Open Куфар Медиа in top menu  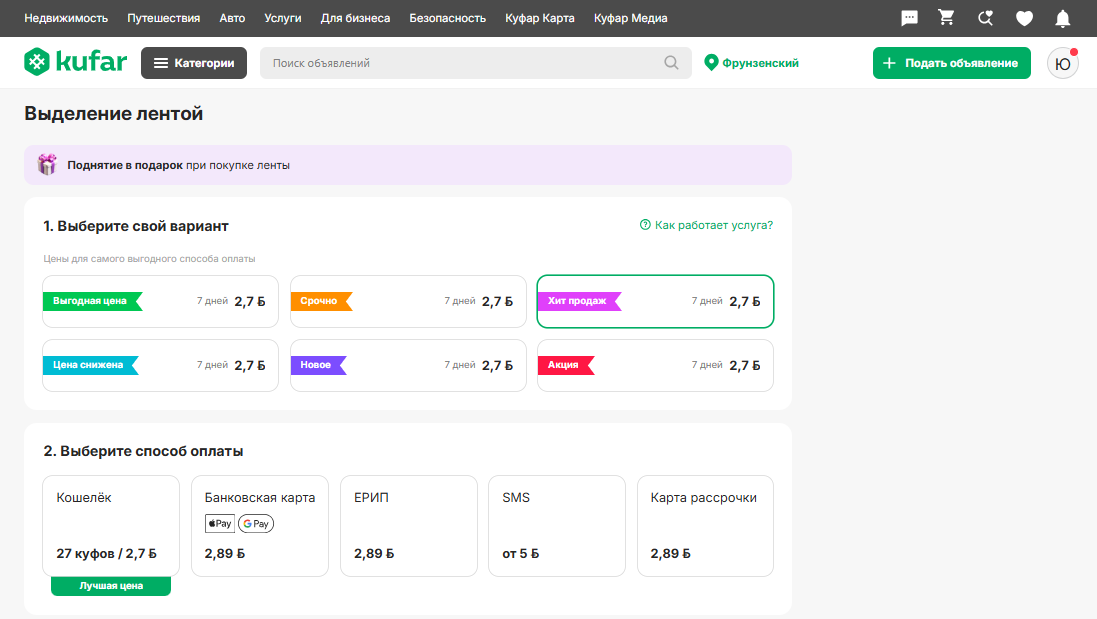[x=630, y=18]
